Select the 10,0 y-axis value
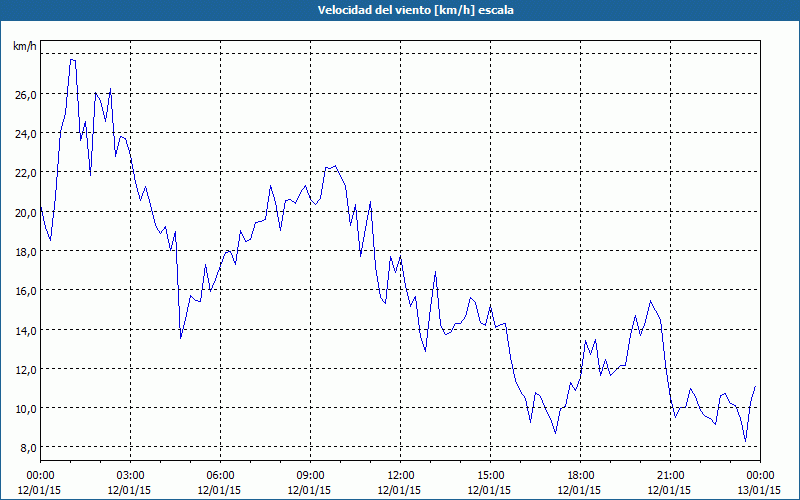800x500 pixels. point(26,409)
